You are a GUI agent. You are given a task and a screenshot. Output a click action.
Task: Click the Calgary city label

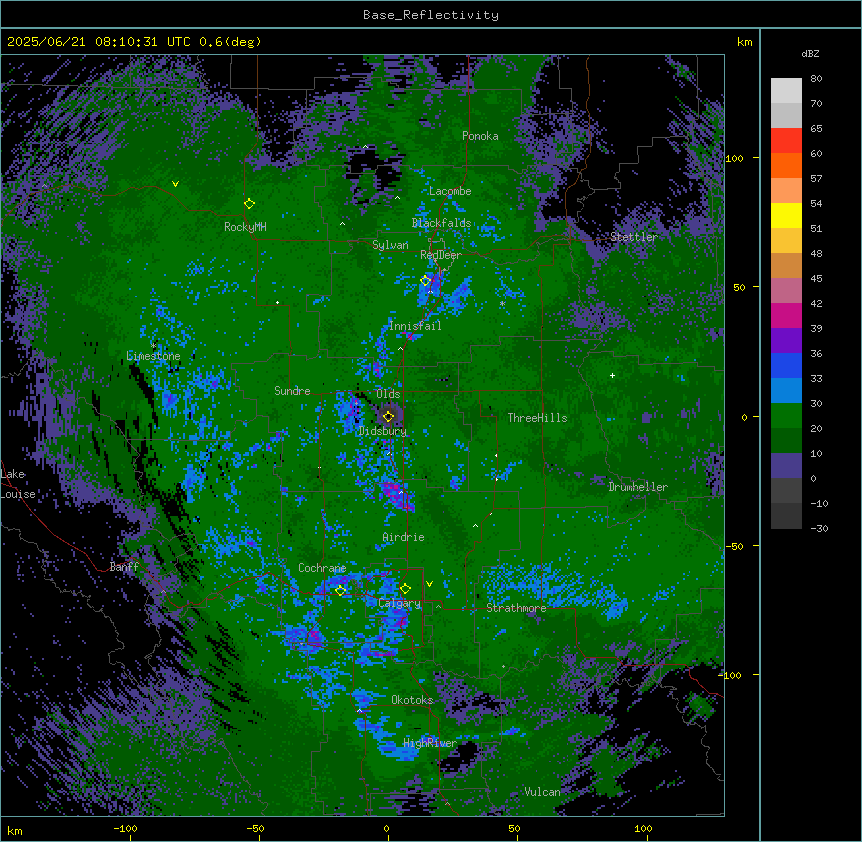pos(399,603)
